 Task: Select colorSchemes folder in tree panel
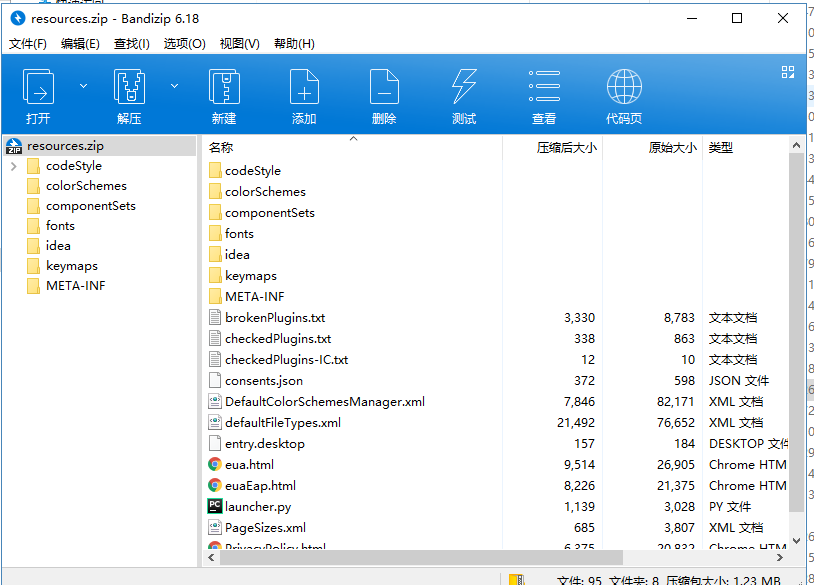86,186
